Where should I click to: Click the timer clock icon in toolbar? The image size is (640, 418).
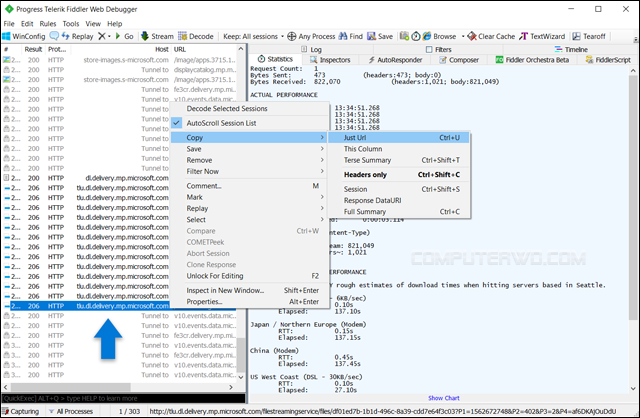click(416, 36)
